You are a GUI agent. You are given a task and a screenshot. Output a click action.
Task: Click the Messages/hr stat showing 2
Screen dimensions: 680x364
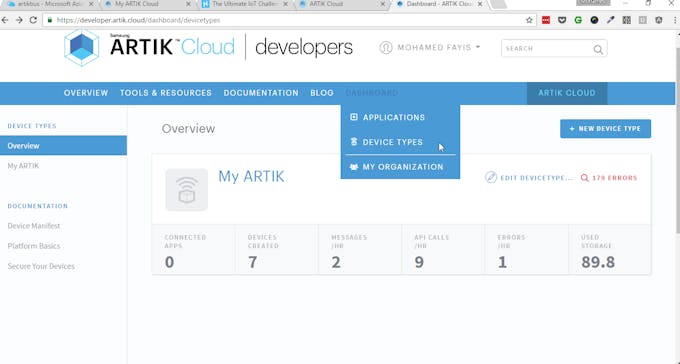[360, 250]
